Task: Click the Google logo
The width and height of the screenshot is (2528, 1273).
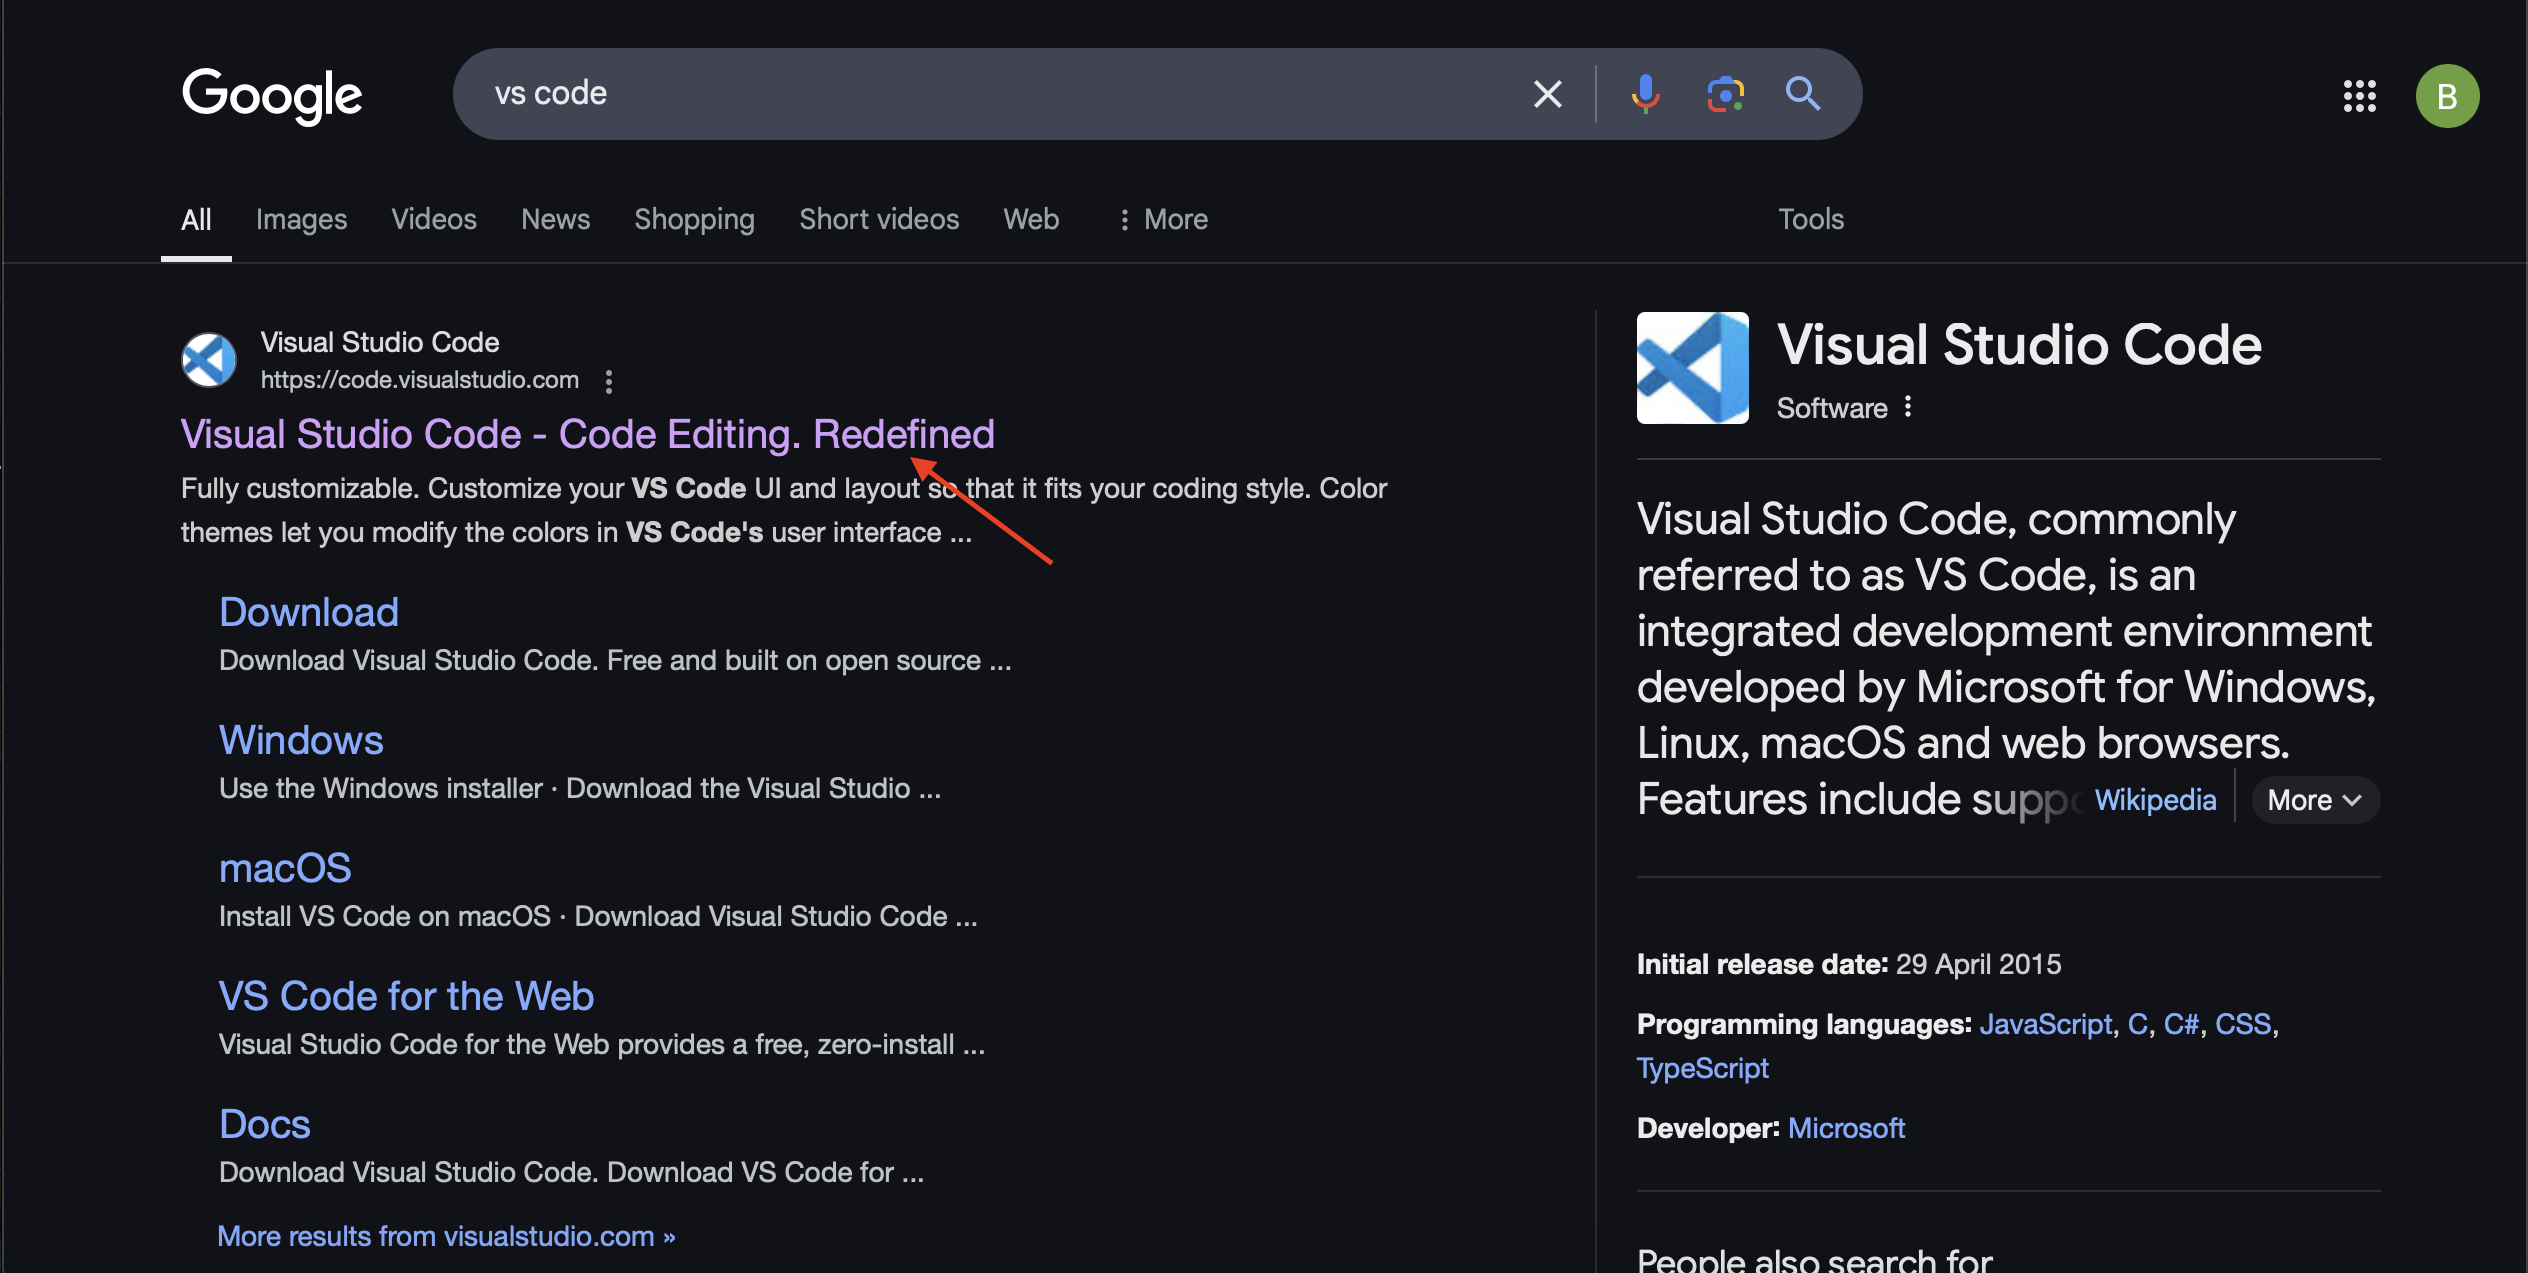Action: tap(272, 96)
